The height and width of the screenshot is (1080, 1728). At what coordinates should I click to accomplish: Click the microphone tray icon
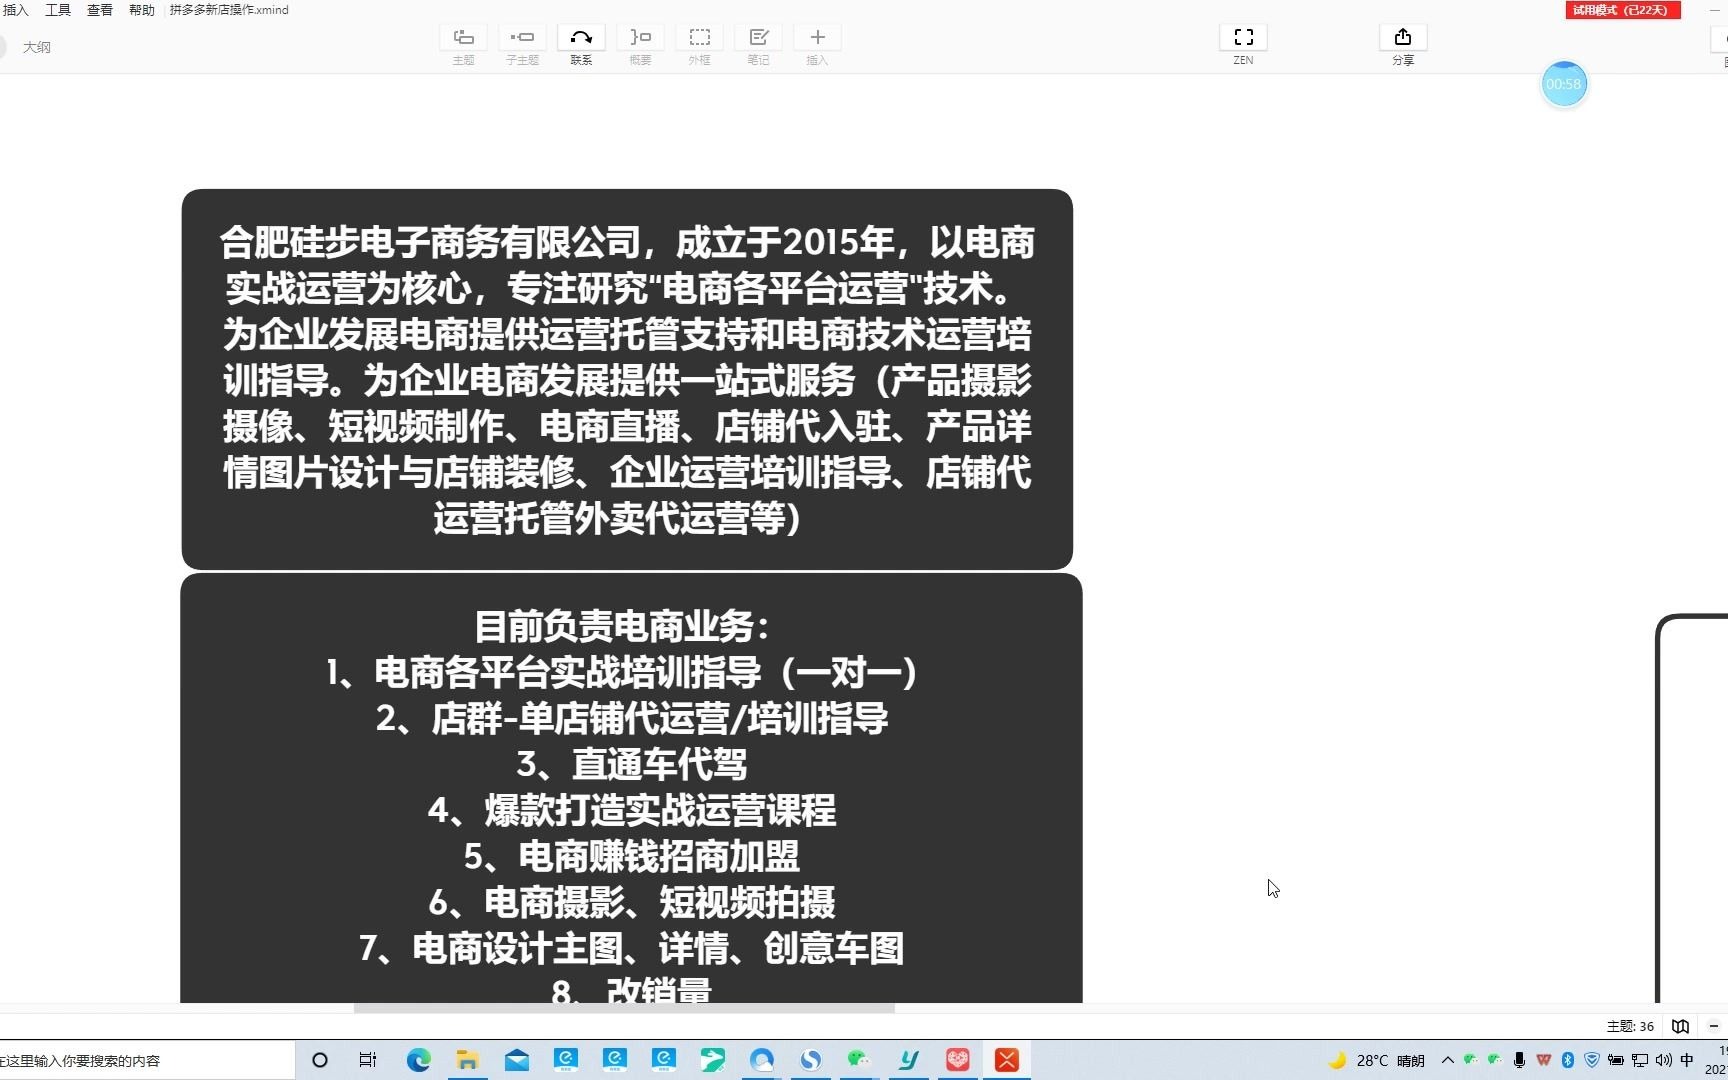(x=1519, y=1060)
